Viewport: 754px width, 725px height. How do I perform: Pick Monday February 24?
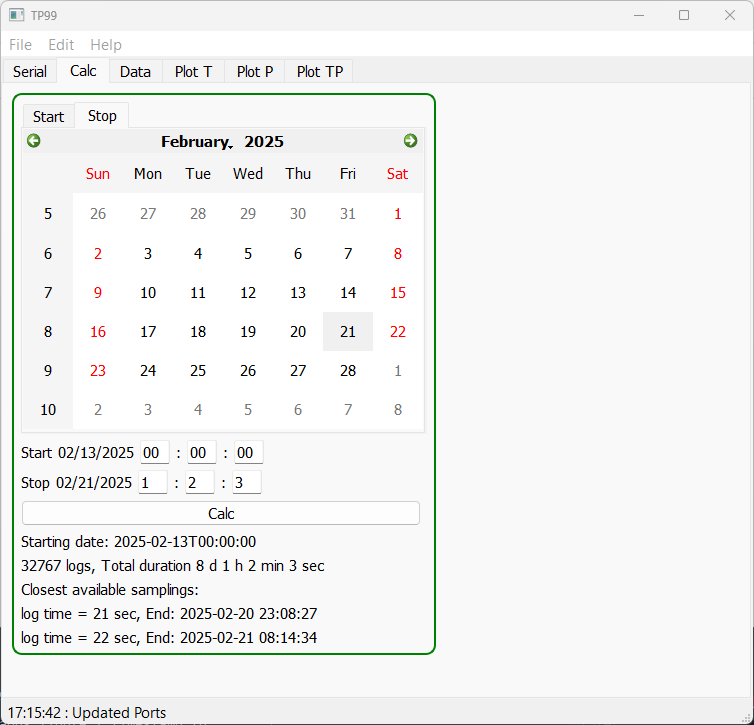148,370
